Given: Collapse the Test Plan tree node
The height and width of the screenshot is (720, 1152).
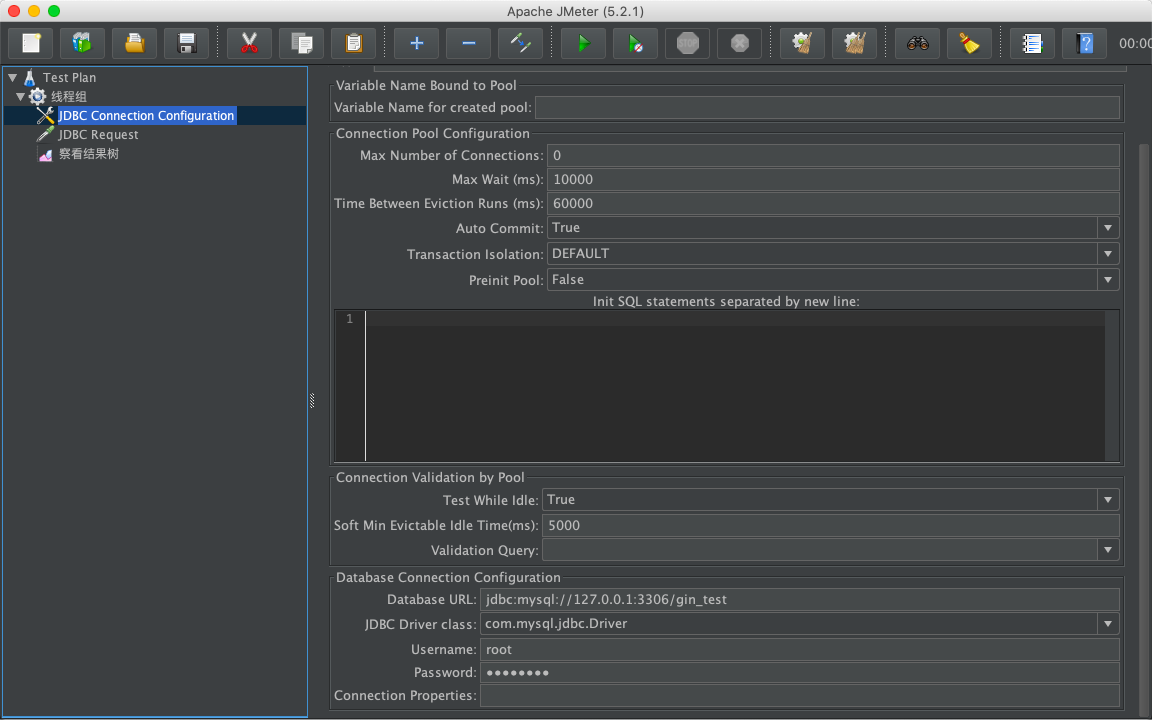Looking at the screenshot, I should 12,77.
